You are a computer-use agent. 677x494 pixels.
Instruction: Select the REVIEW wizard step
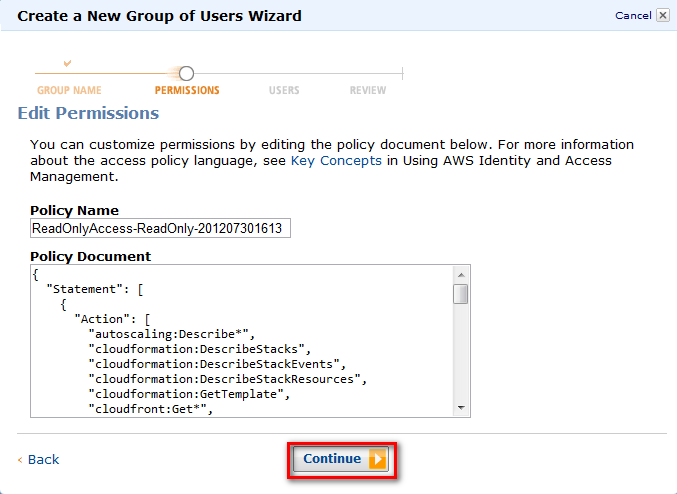click(368, 90)
